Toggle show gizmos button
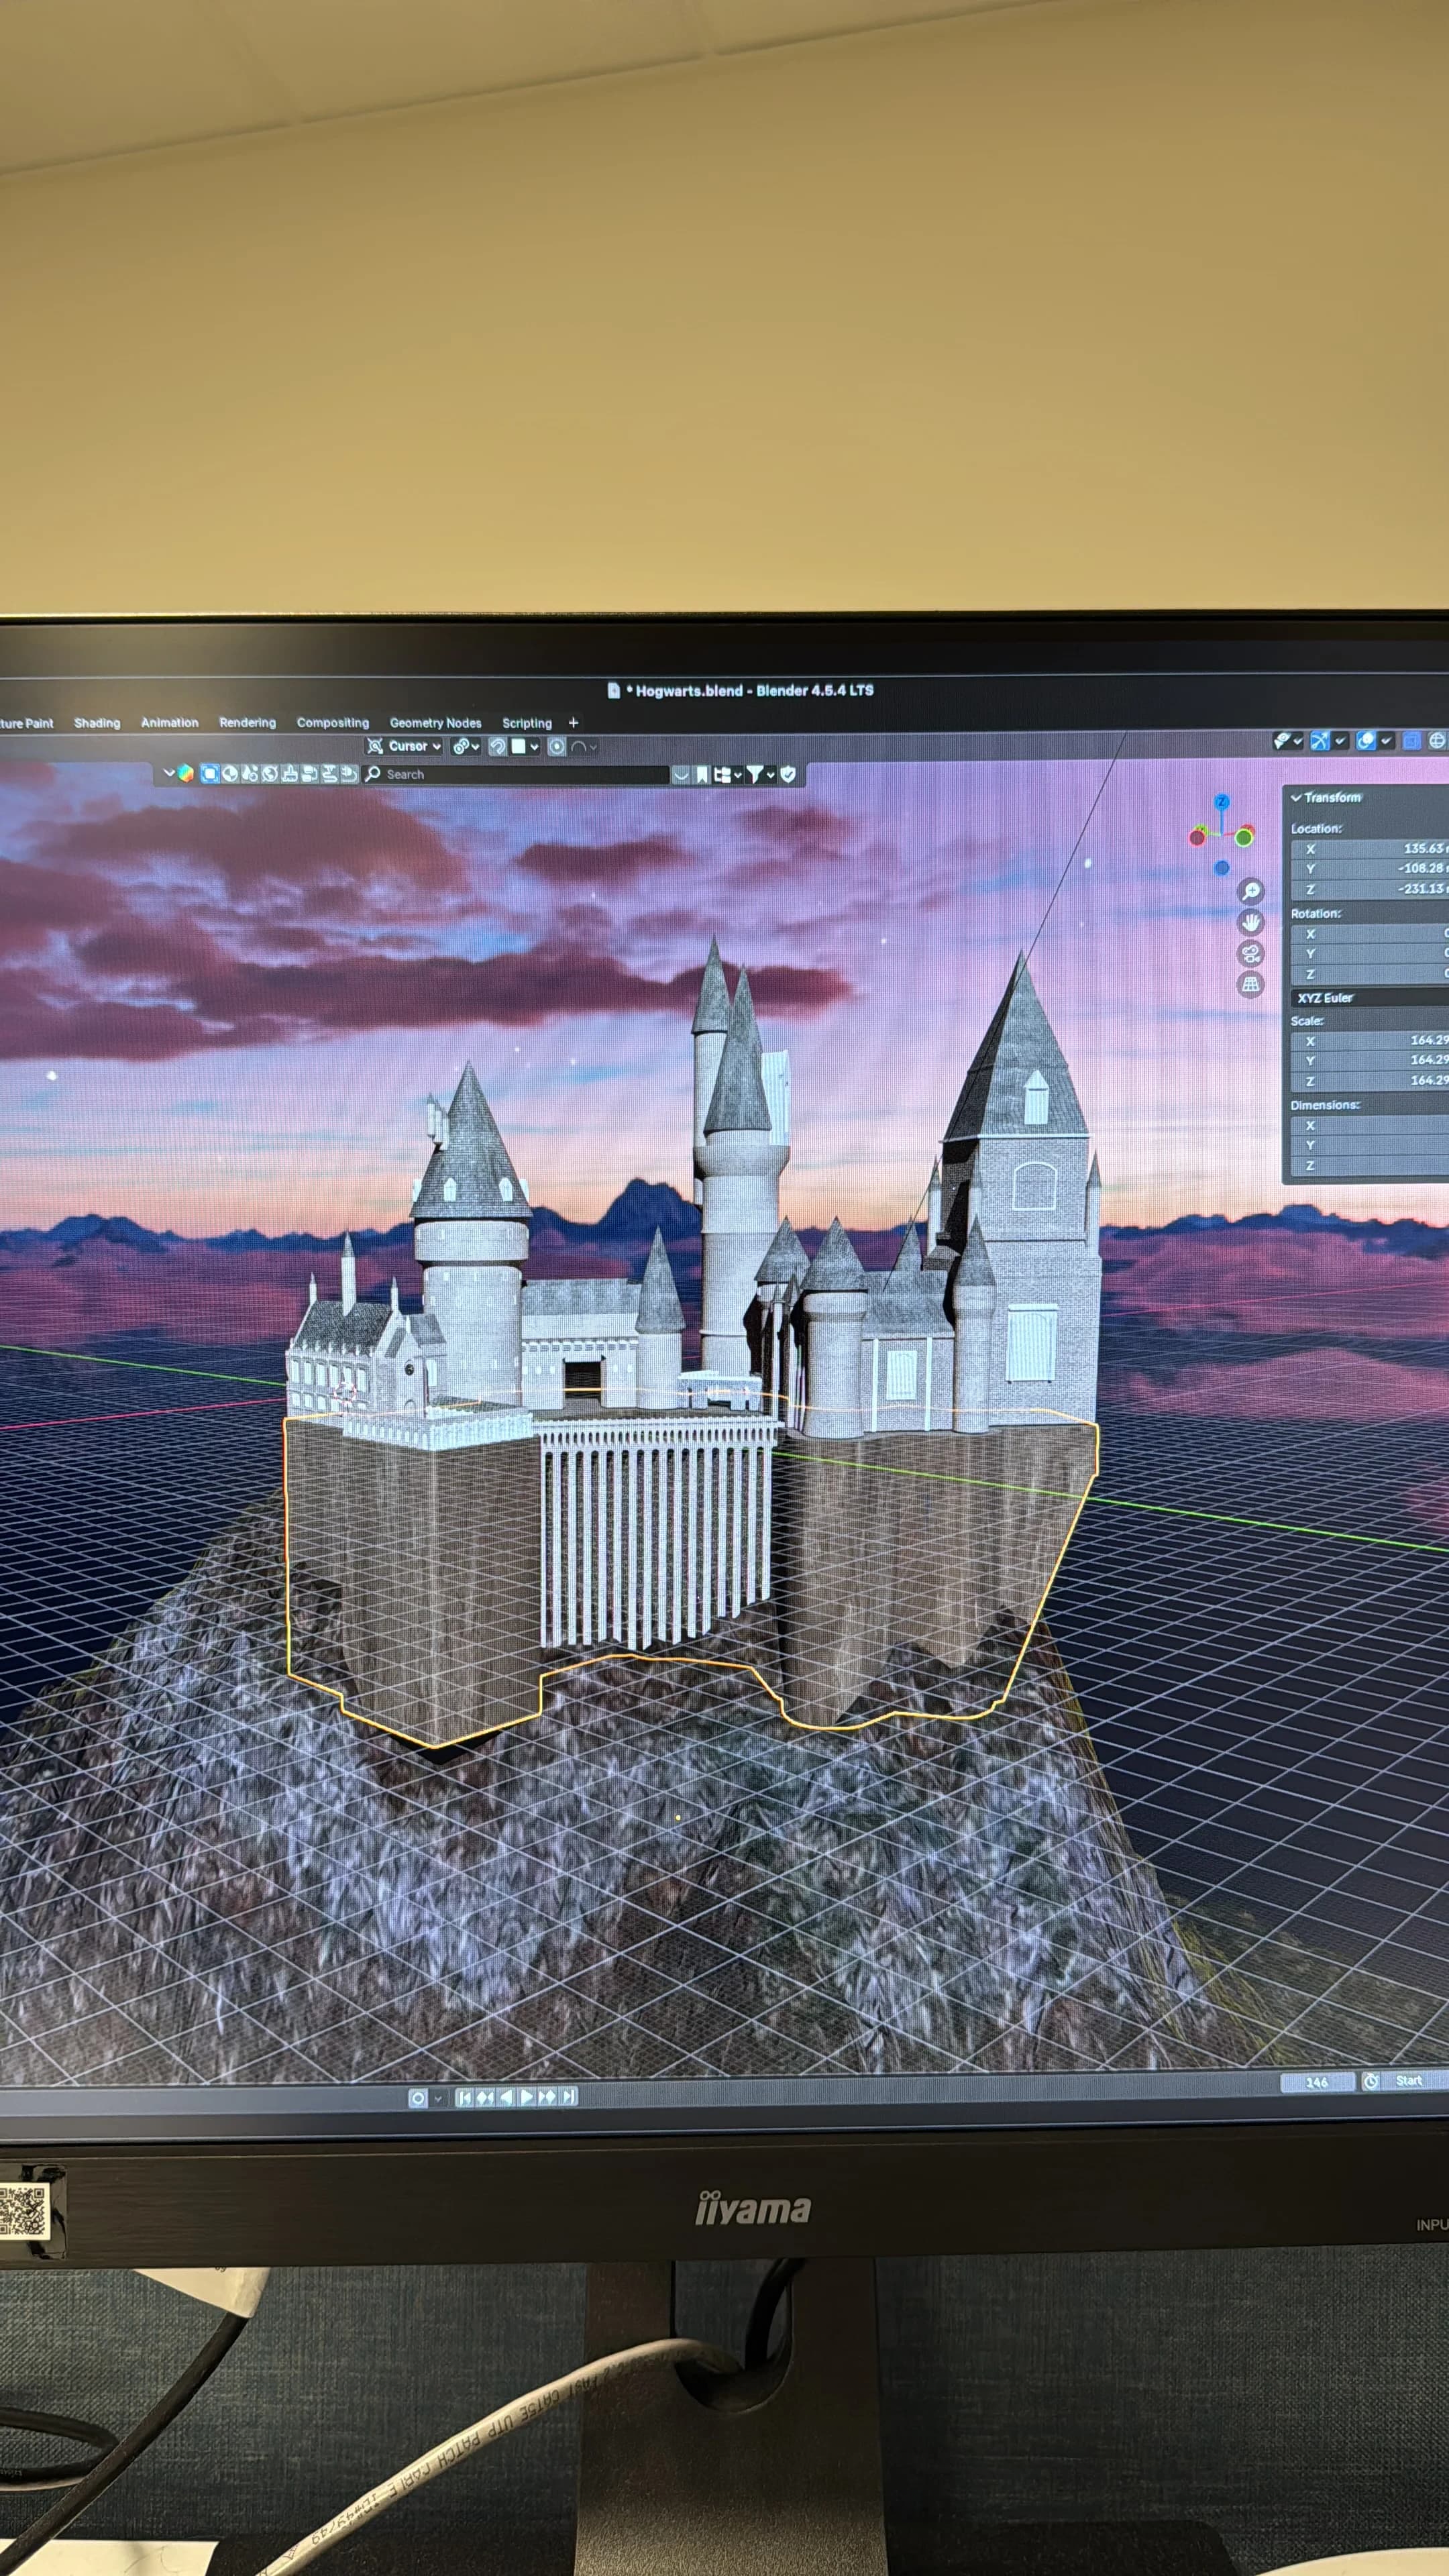 [1321, 741]
